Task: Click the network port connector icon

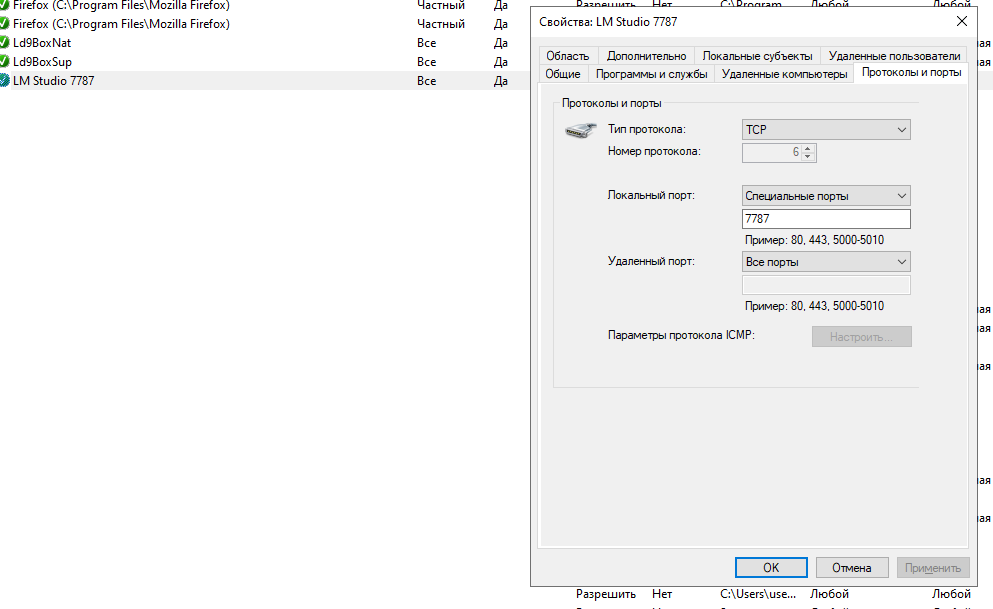Action: click(x=580, y=130)
